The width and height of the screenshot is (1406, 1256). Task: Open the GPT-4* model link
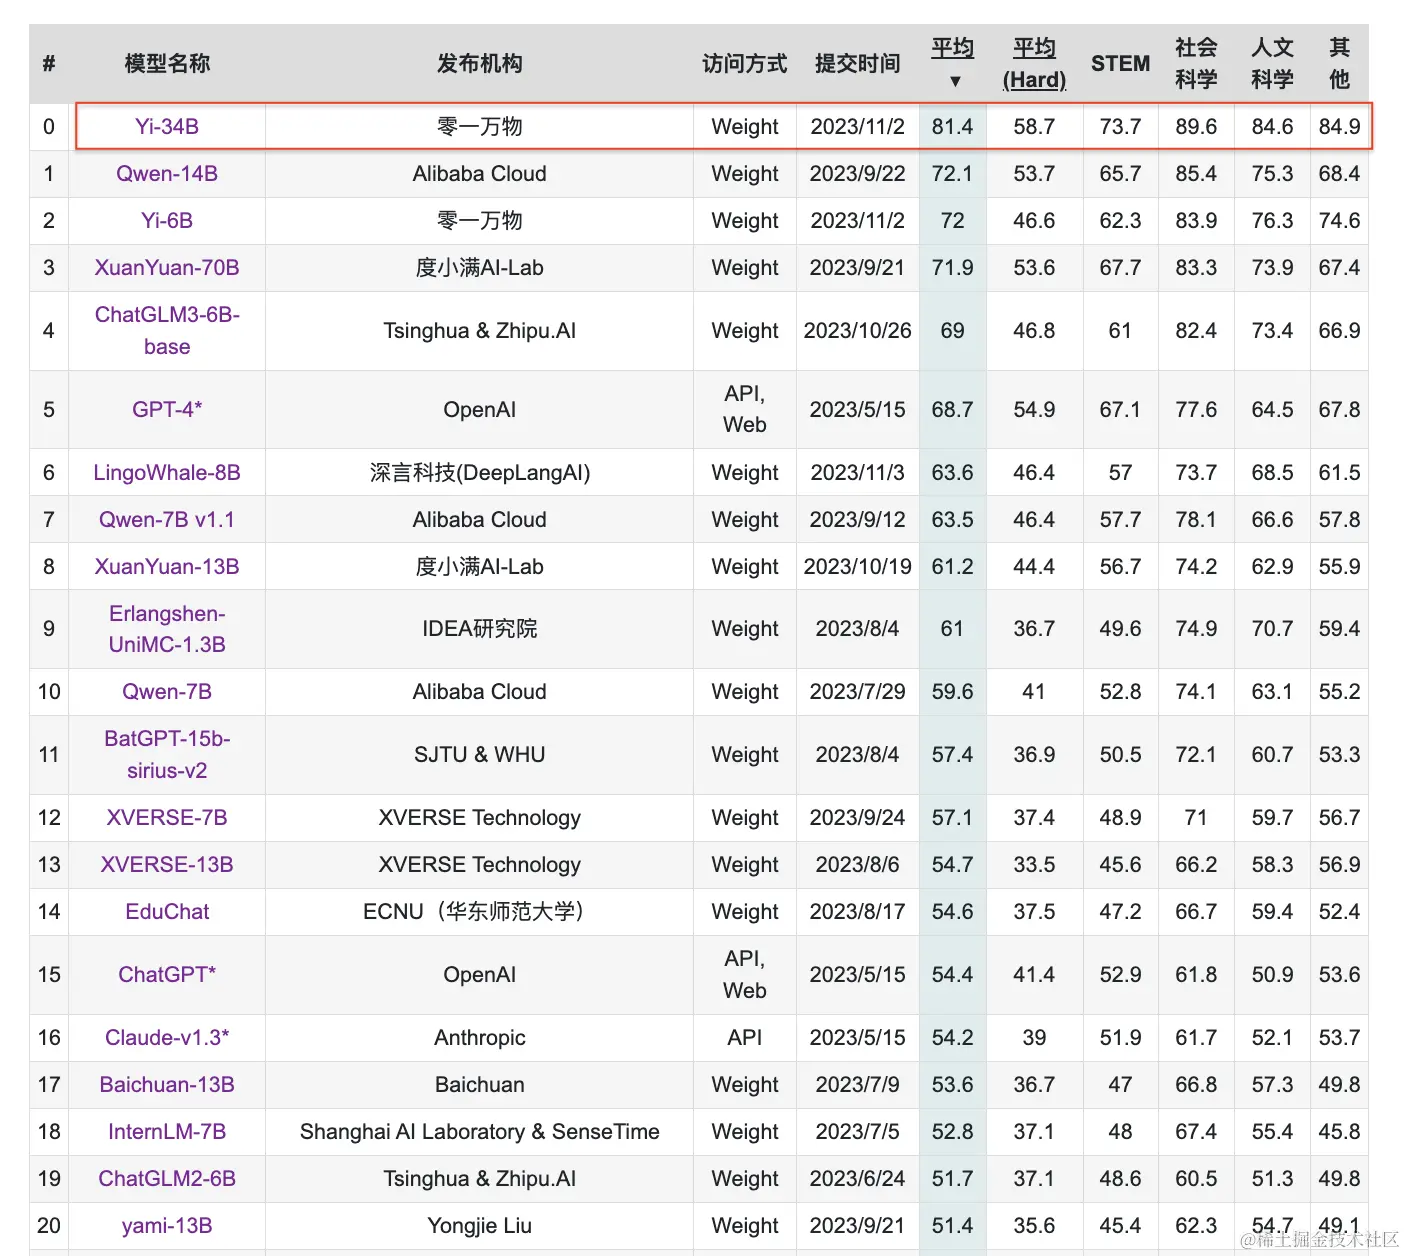coord(167,410)
